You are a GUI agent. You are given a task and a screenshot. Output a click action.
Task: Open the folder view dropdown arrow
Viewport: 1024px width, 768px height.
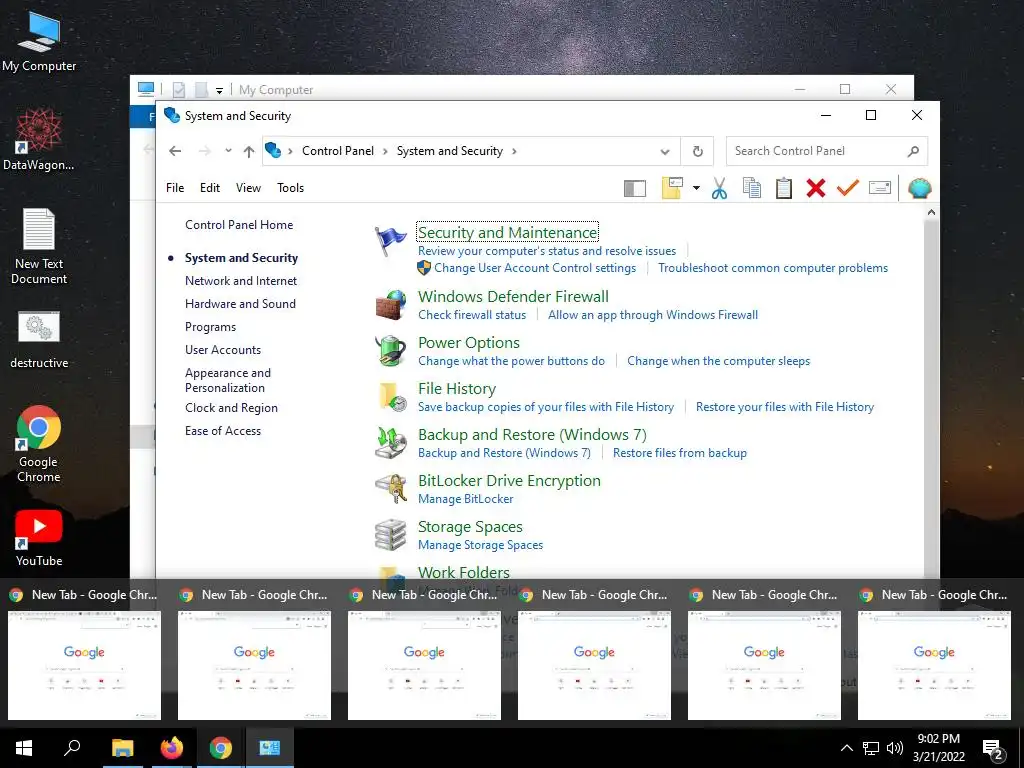pos(696,189)
